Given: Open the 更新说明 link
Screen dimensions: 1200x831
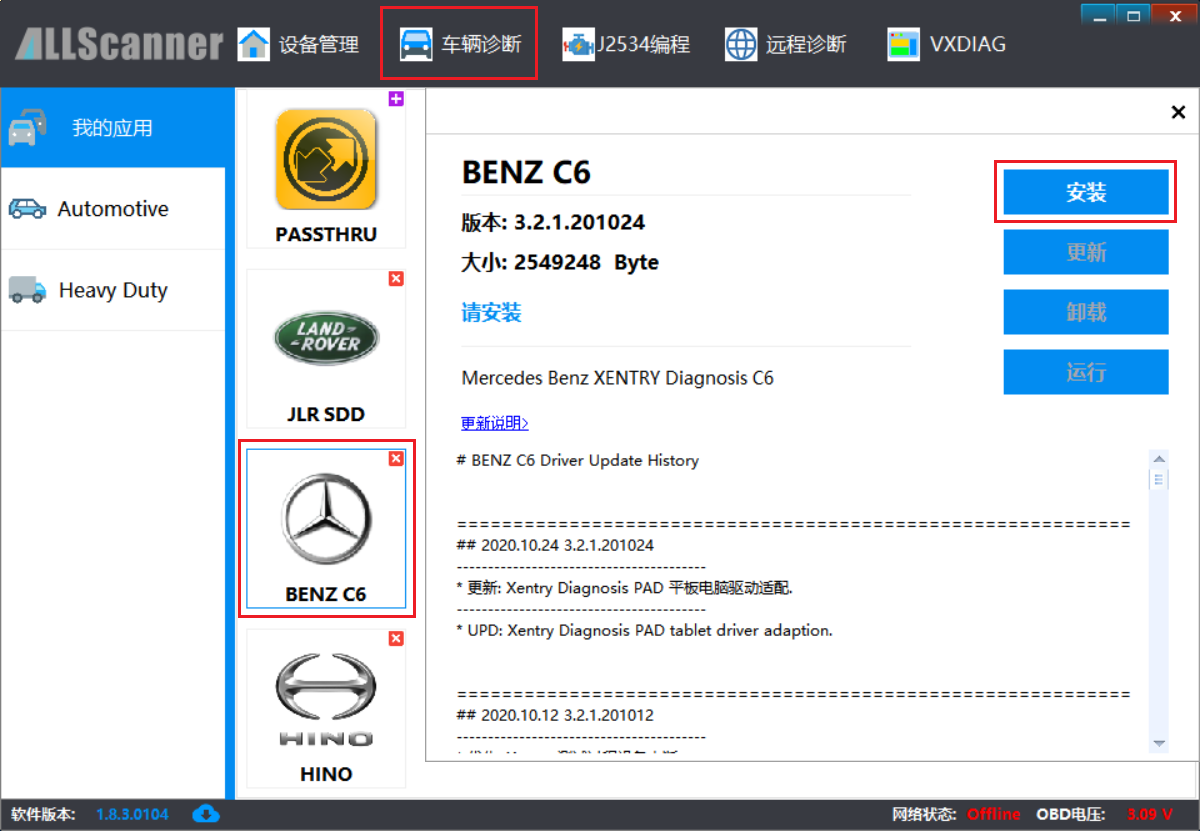Looking at the screenshot, I should (495, 423).
